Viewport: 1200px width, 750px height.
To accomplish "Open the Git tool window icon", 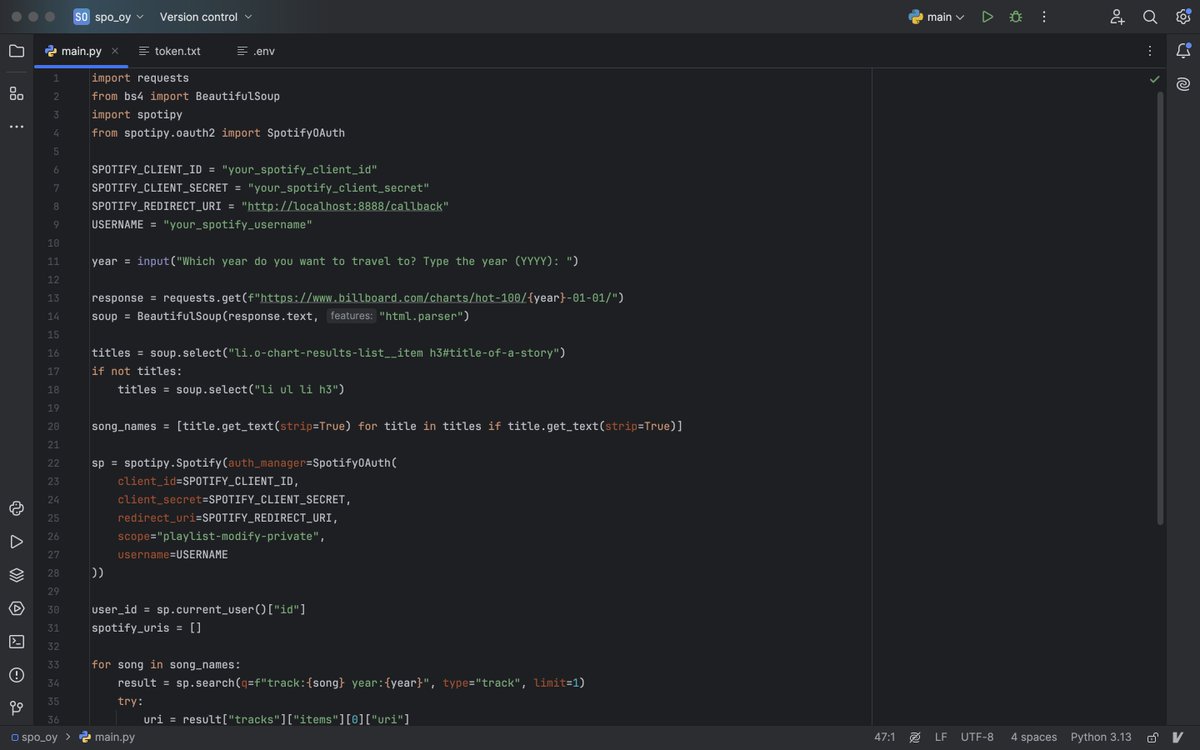I will pos(16,708).
